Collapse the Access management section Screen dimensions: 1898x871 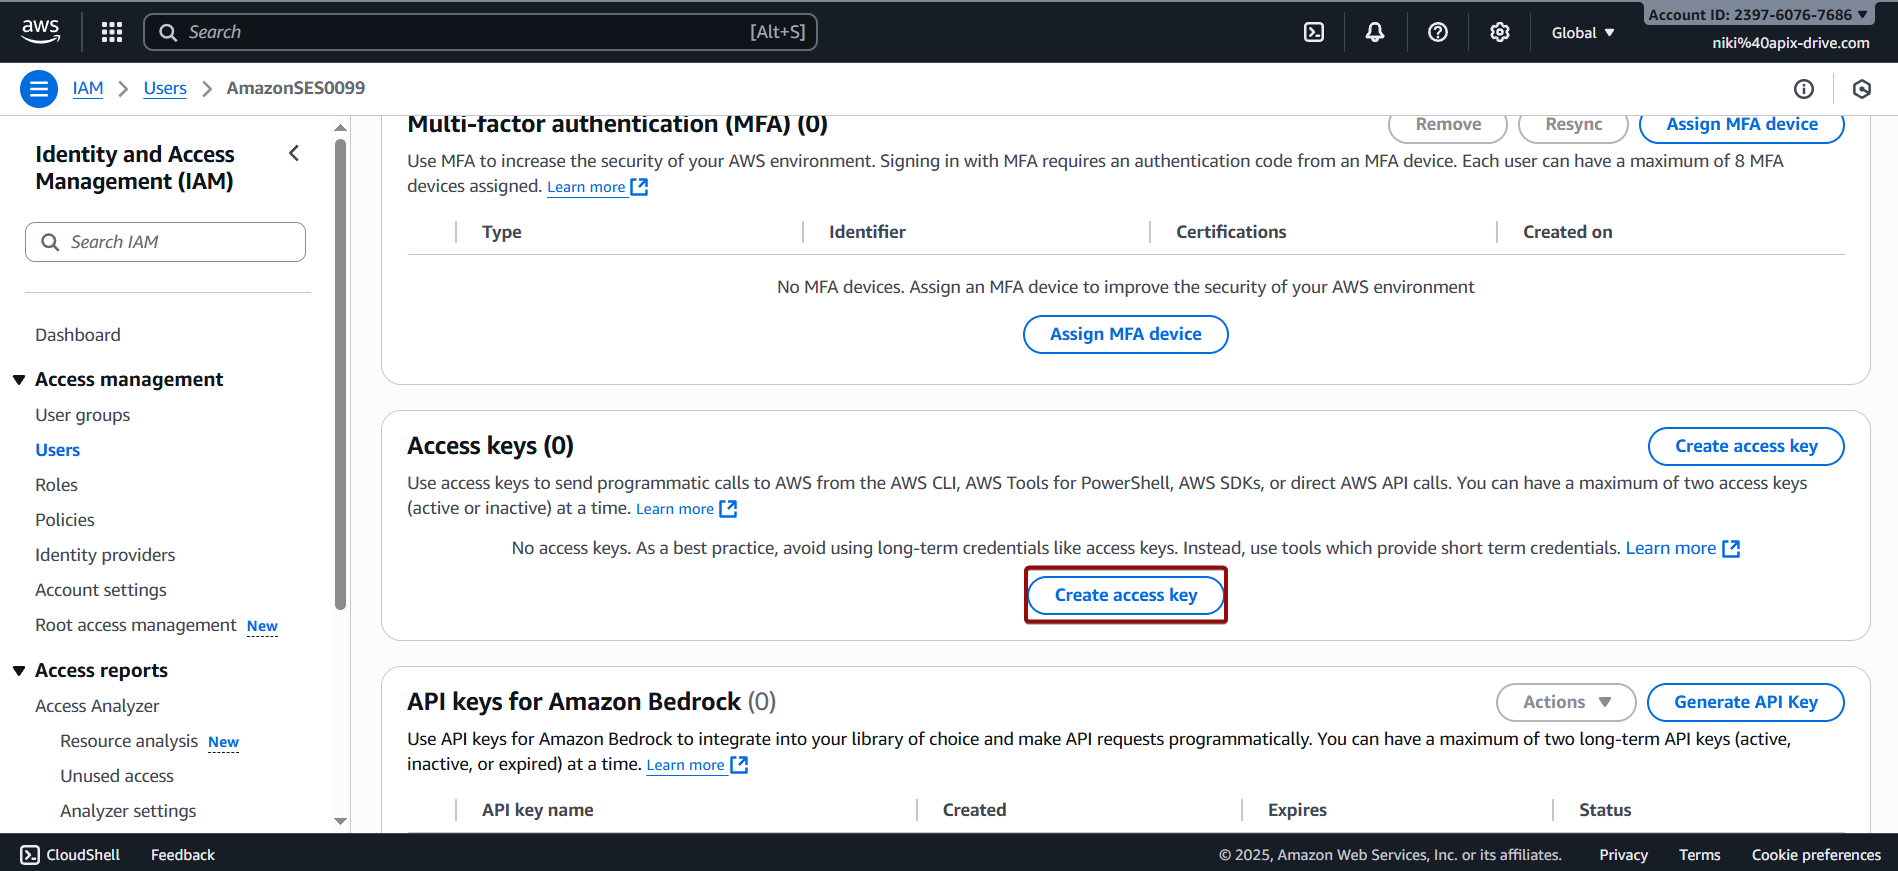point(19,380)
